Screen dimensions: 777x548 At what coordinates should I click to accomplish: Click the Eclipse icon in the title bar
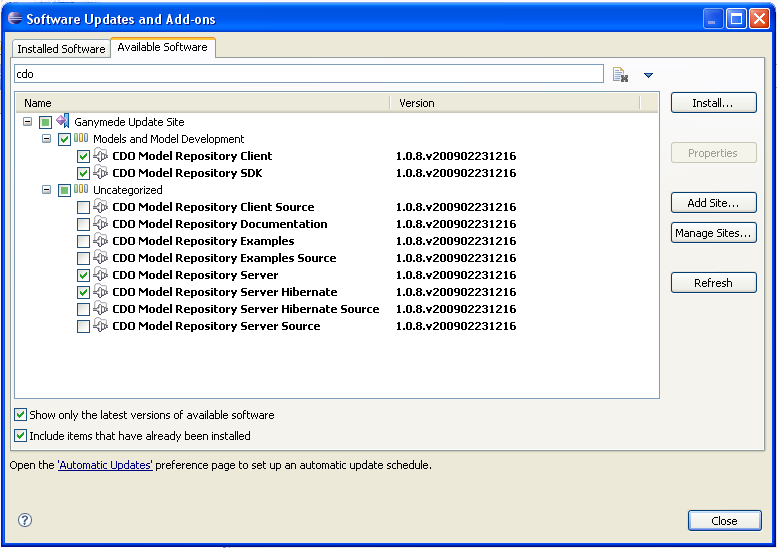pyautogui.click(x=15, y=18)
